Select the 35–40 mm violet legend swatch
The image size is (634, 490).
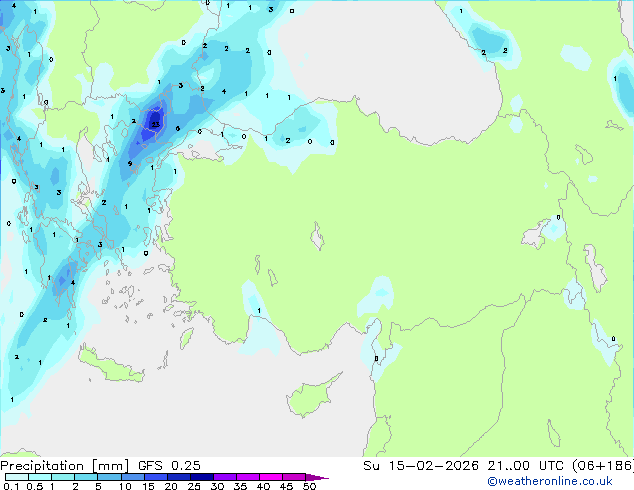248,477
